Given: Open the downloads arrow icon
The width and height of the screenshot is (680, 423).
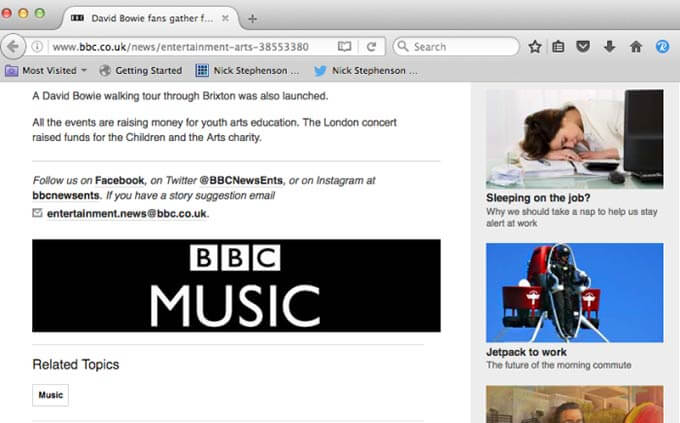Looking at the screenshot, I should coord(609,46).
